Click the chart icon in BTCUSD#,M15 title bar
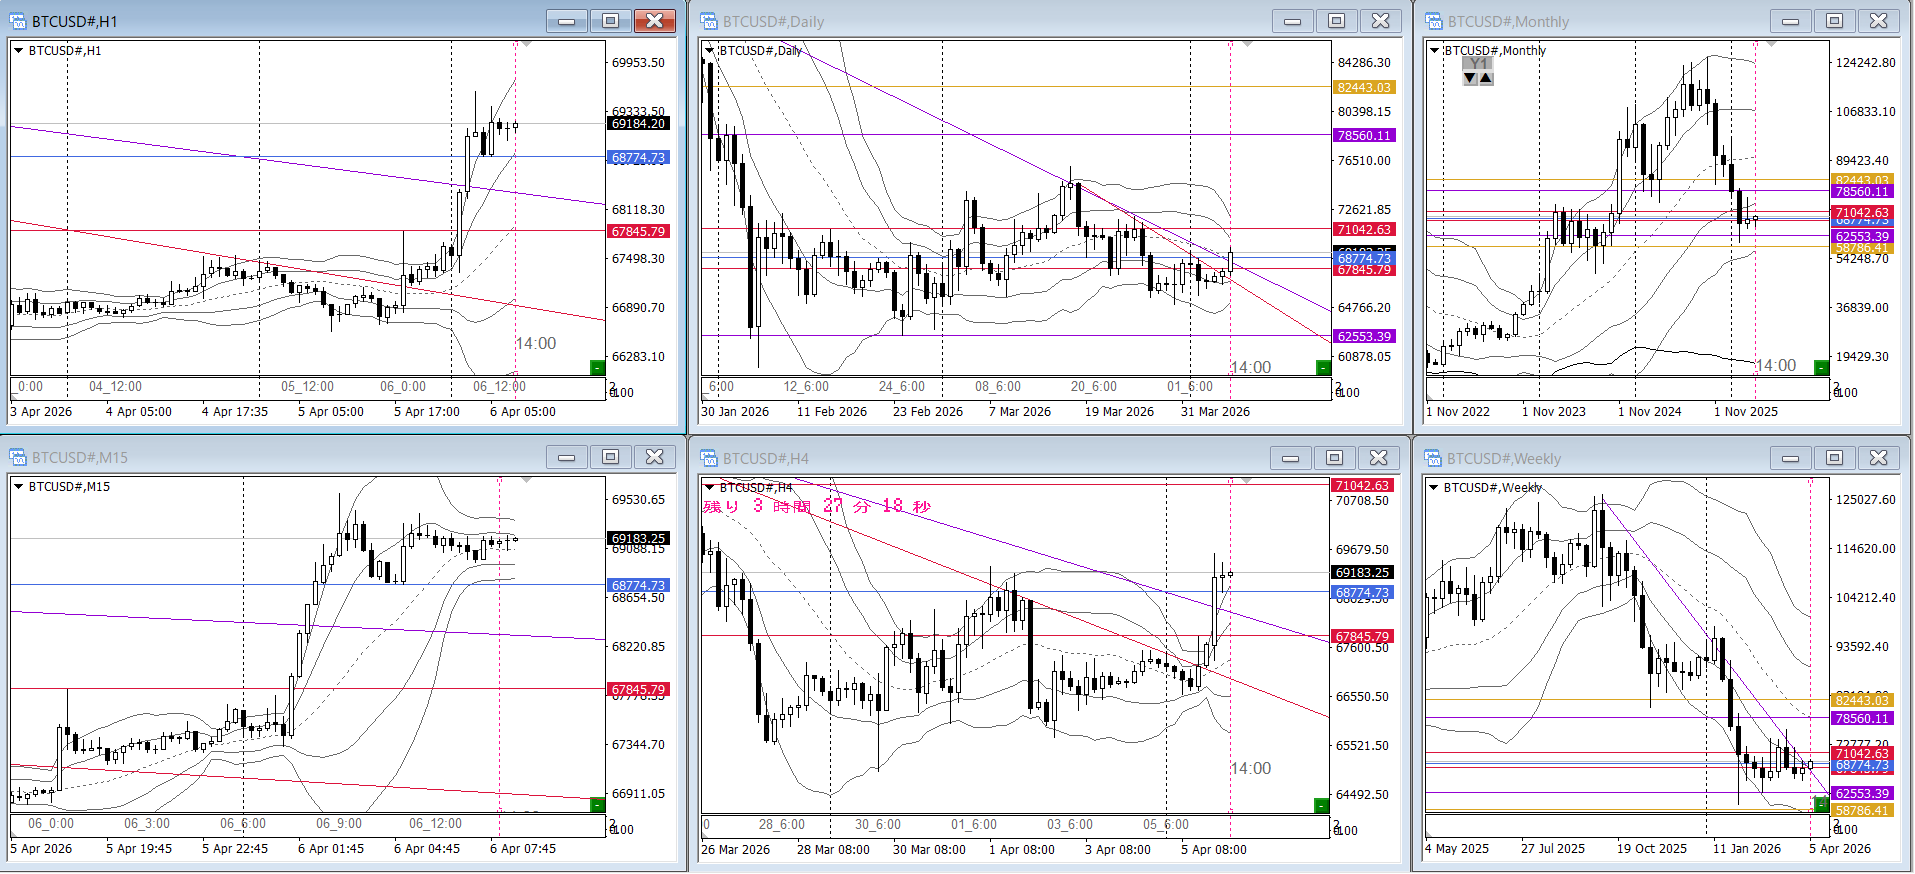This screenshot has width=1915, height=874. (x=18, y=457)
